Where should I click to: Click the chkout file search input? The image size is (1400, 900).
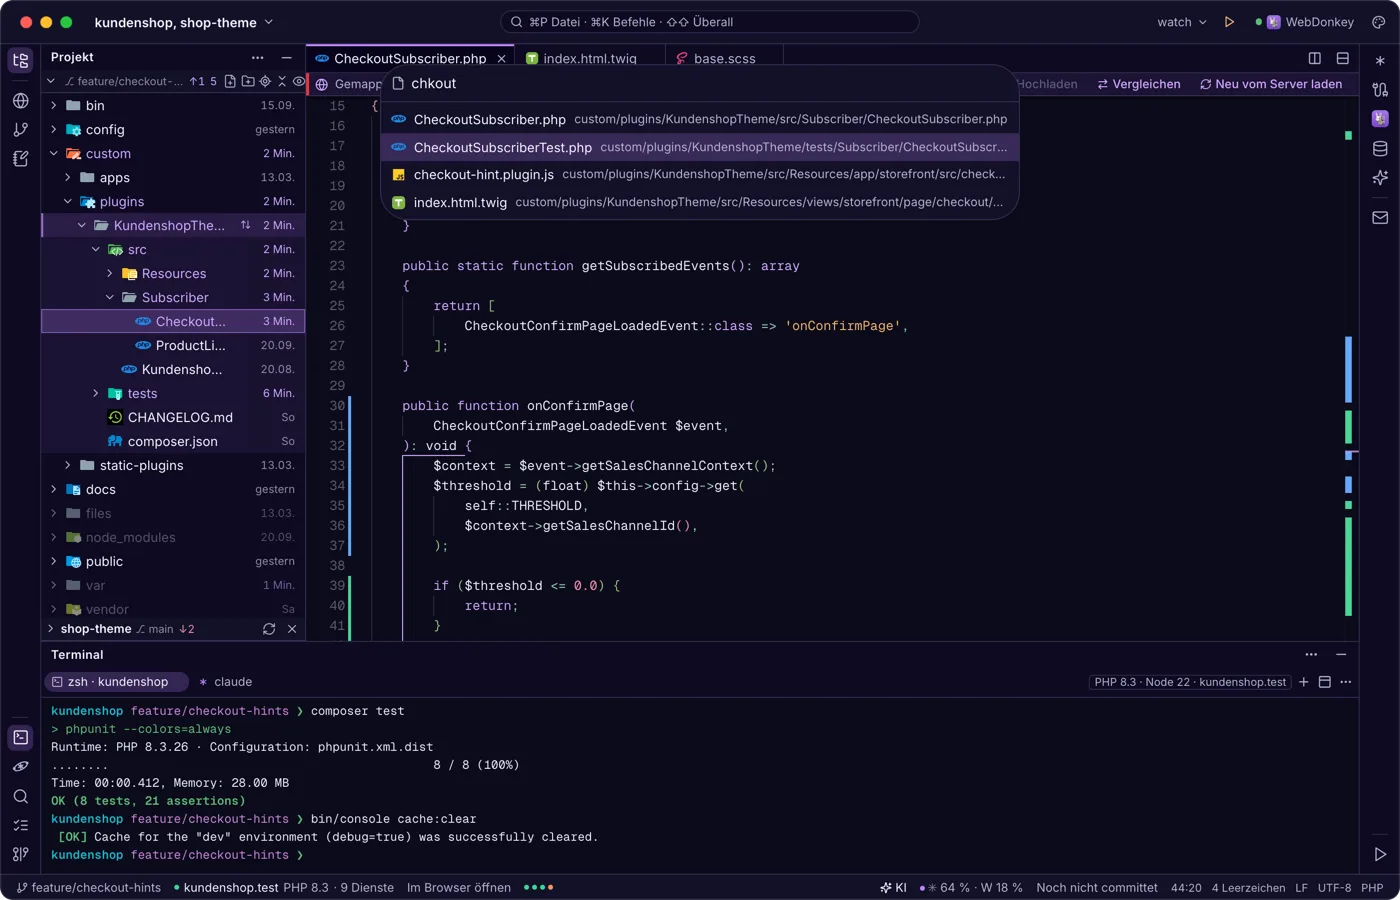[700, 84]
